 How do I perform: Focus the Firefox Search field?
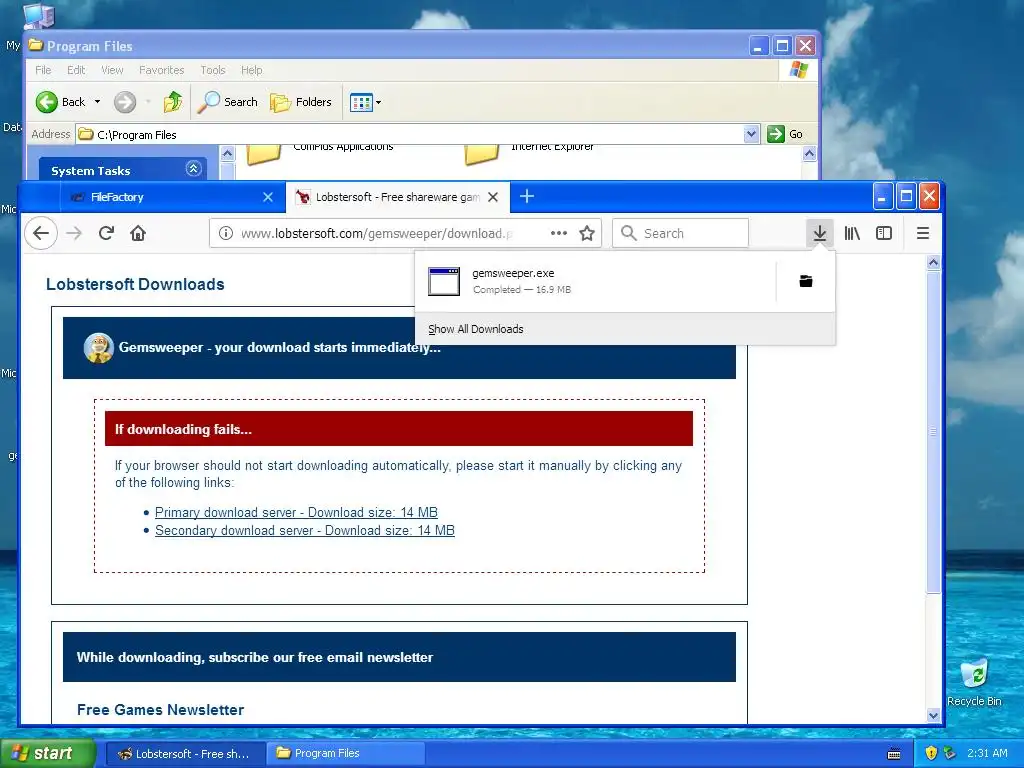point(680,233)
